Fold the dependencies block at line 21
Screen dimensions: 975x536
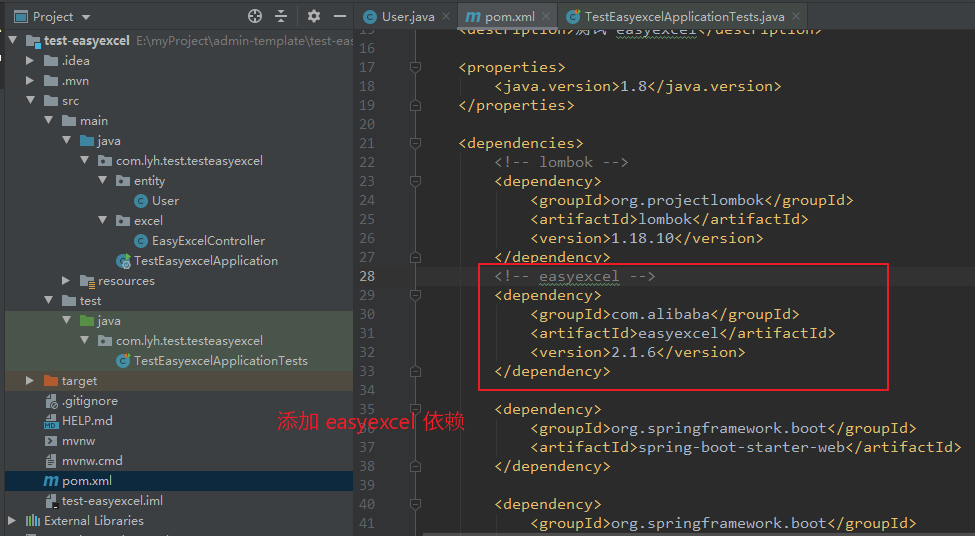coord(415,143)
